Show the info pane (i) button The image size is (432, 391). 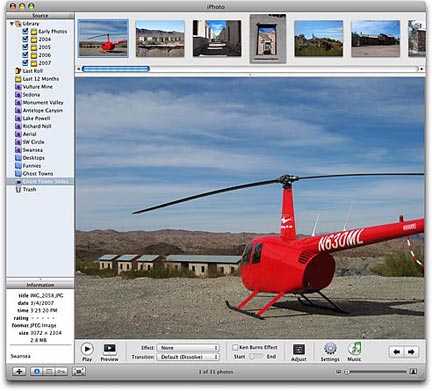pyautogui.click(x=37, y=371)
